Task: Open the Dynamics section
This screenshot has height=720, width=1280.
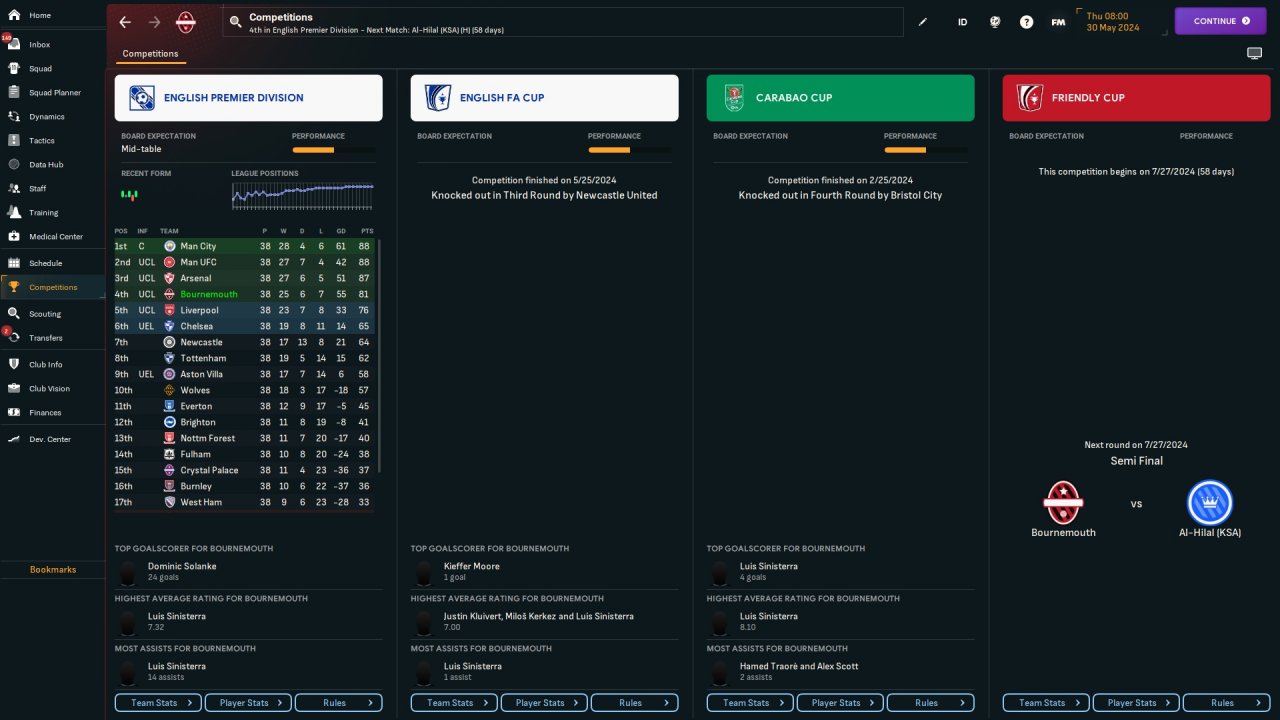Action: point(47,117)
